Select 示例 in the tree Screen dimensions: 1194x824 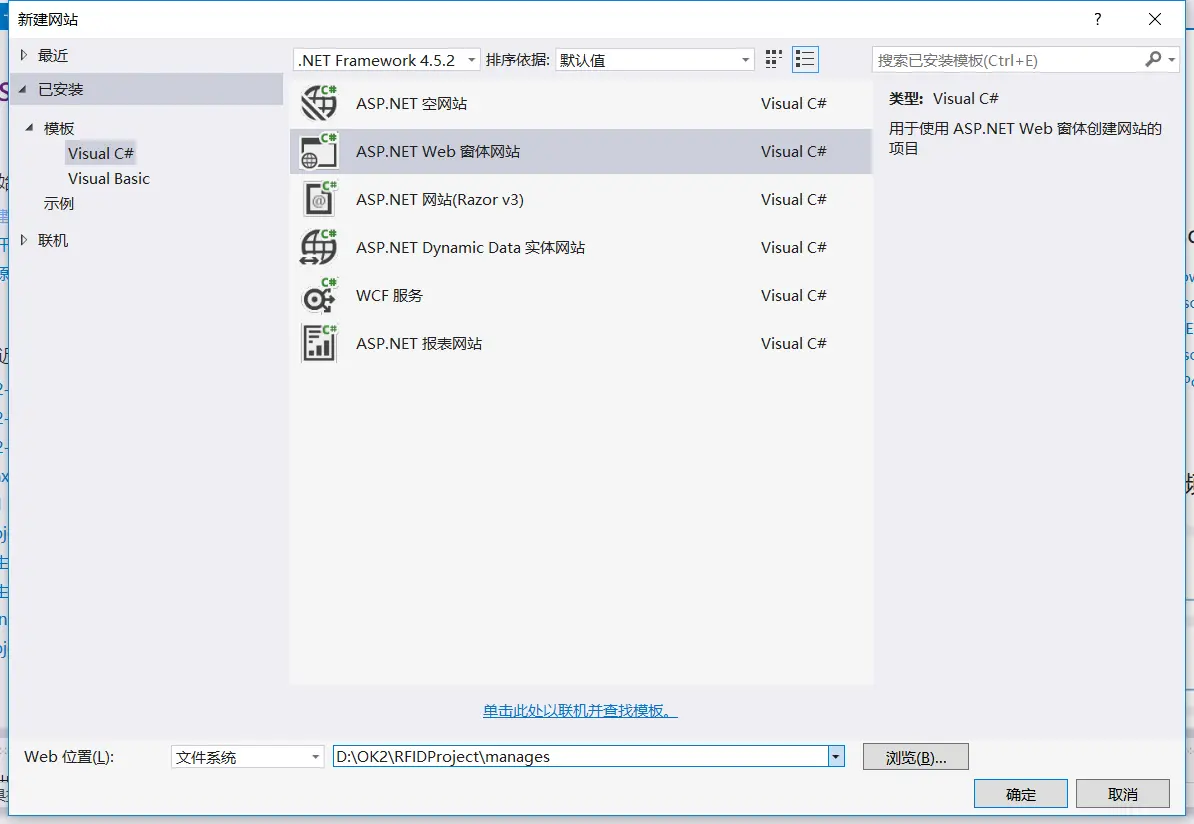coord(59,203)
